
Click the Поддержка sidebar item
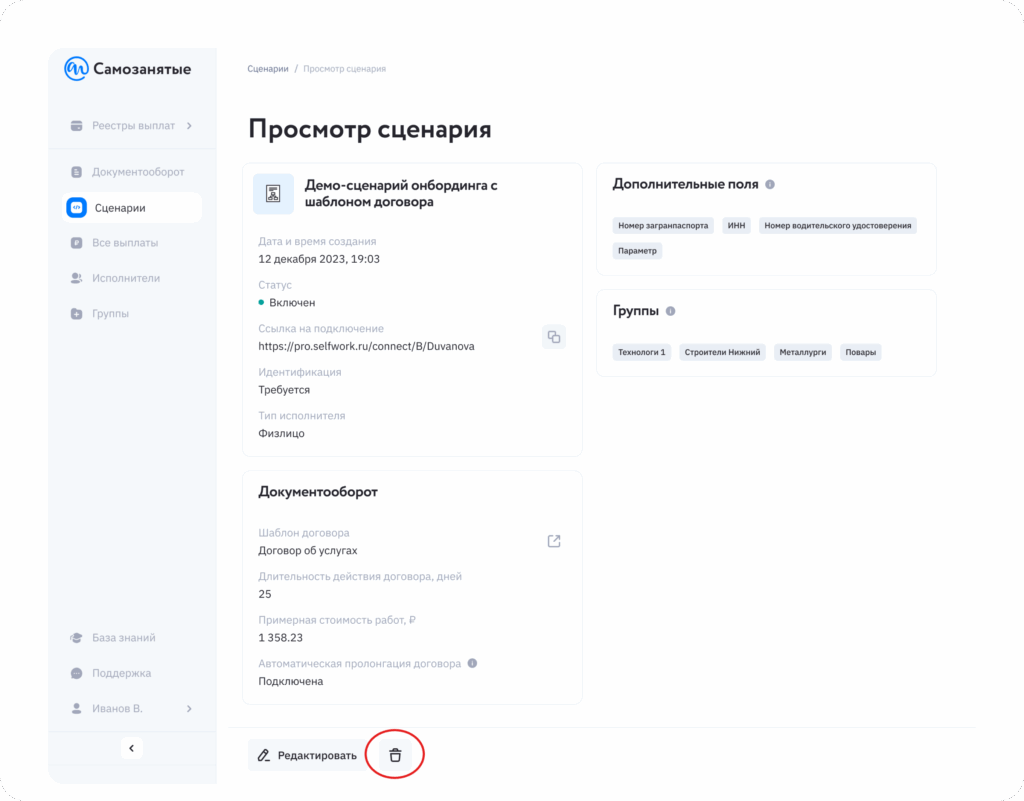tap(121, 673)
